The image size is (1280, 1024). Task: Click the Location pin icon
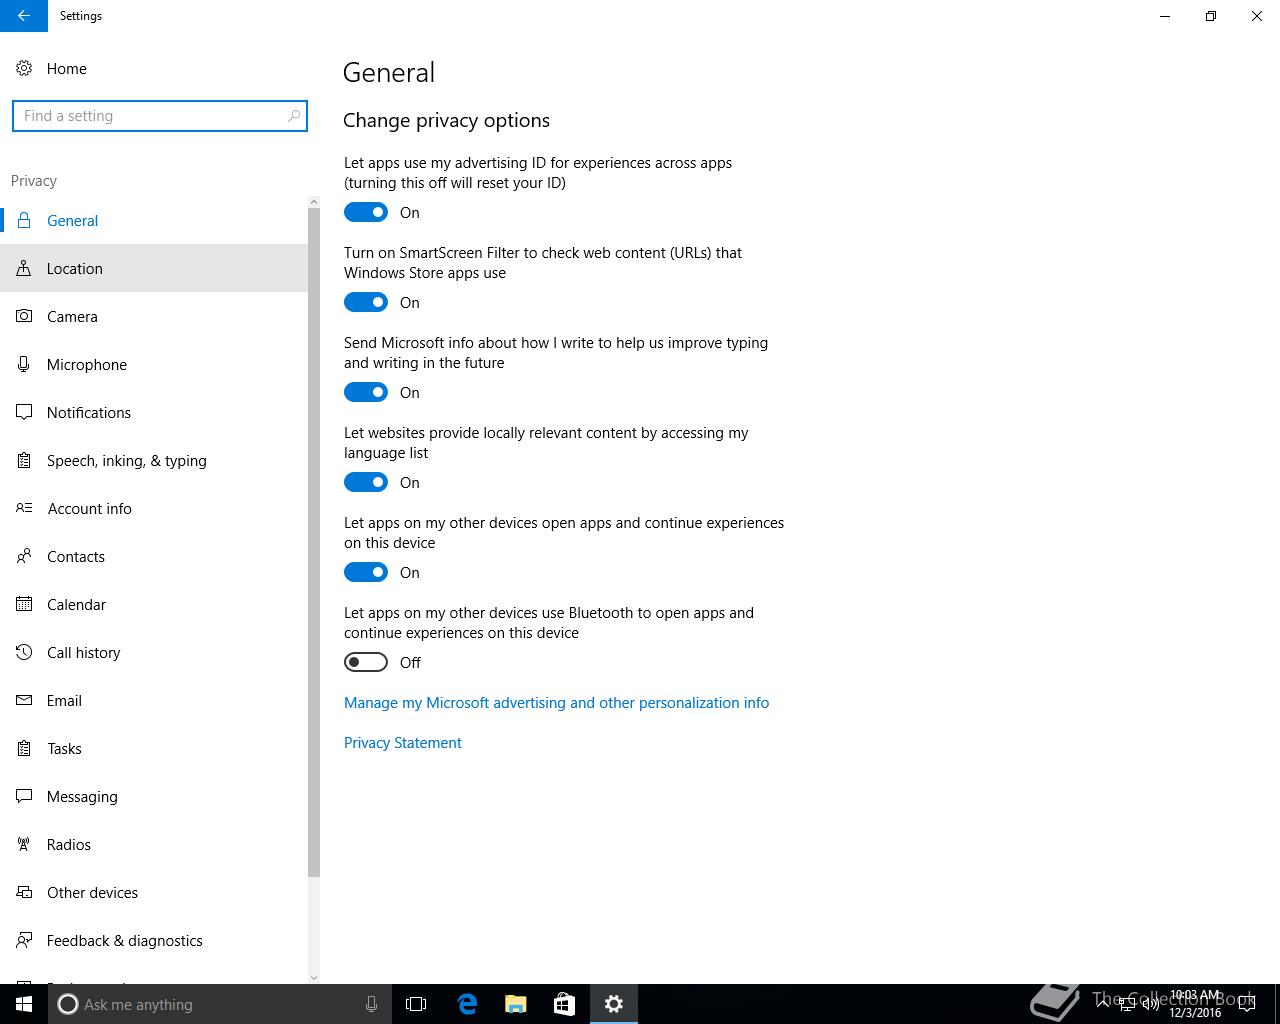pyautogui.click(x=24, y=268)
